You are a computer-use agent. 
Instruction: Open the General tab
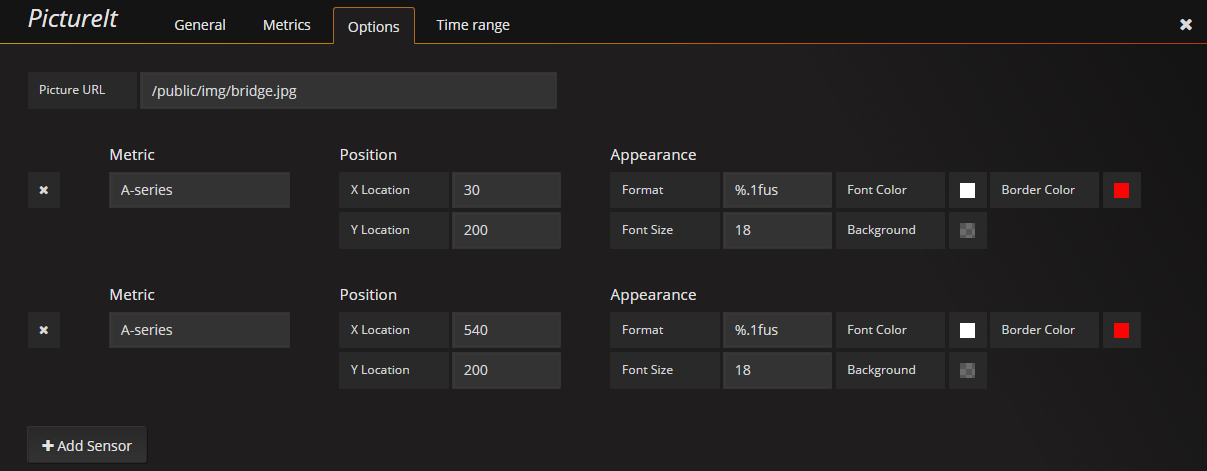[x=200, y=25]
